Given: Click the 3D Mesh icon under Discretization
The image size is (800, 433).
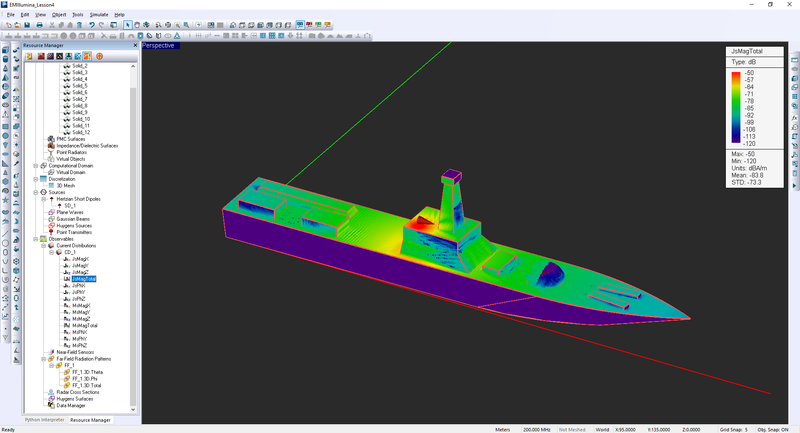Looking at the screenshot, I should coord(51,186).
